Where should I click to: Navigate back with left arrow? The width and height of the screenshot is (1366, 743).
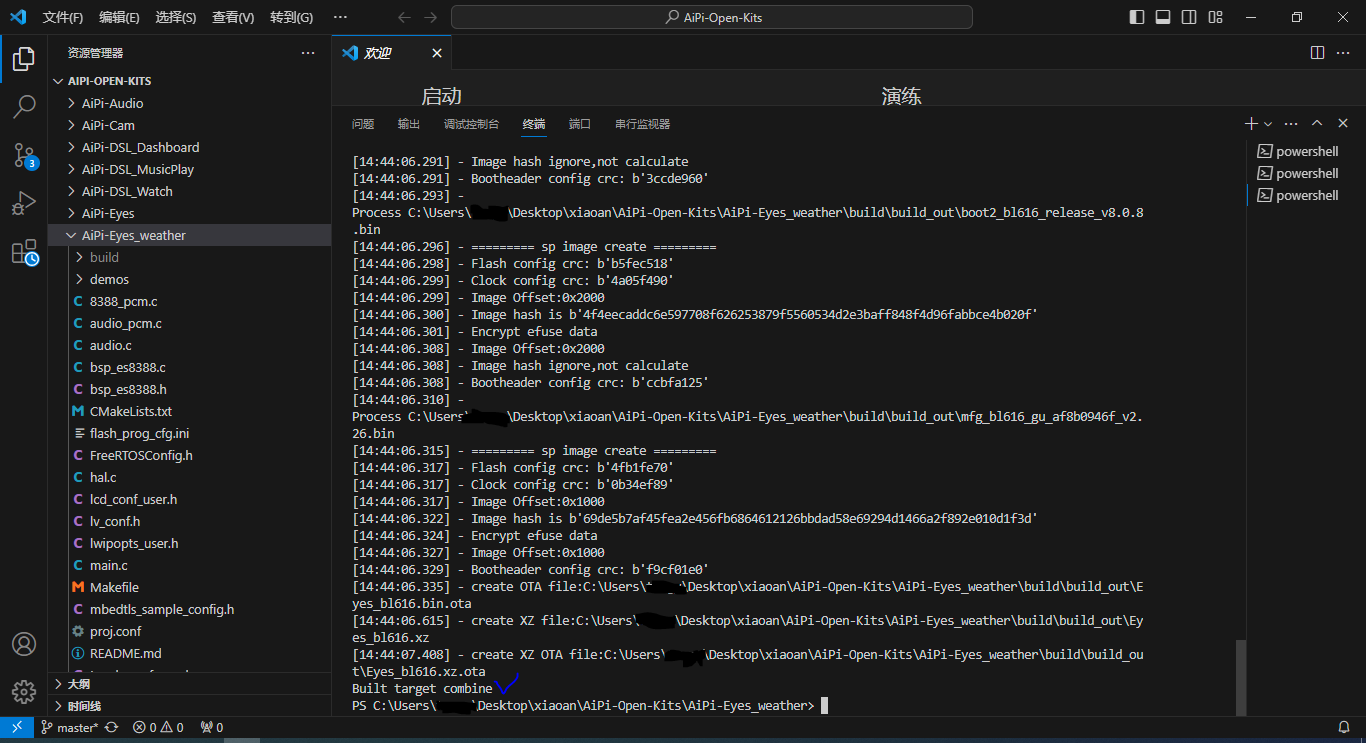(404, 17)
